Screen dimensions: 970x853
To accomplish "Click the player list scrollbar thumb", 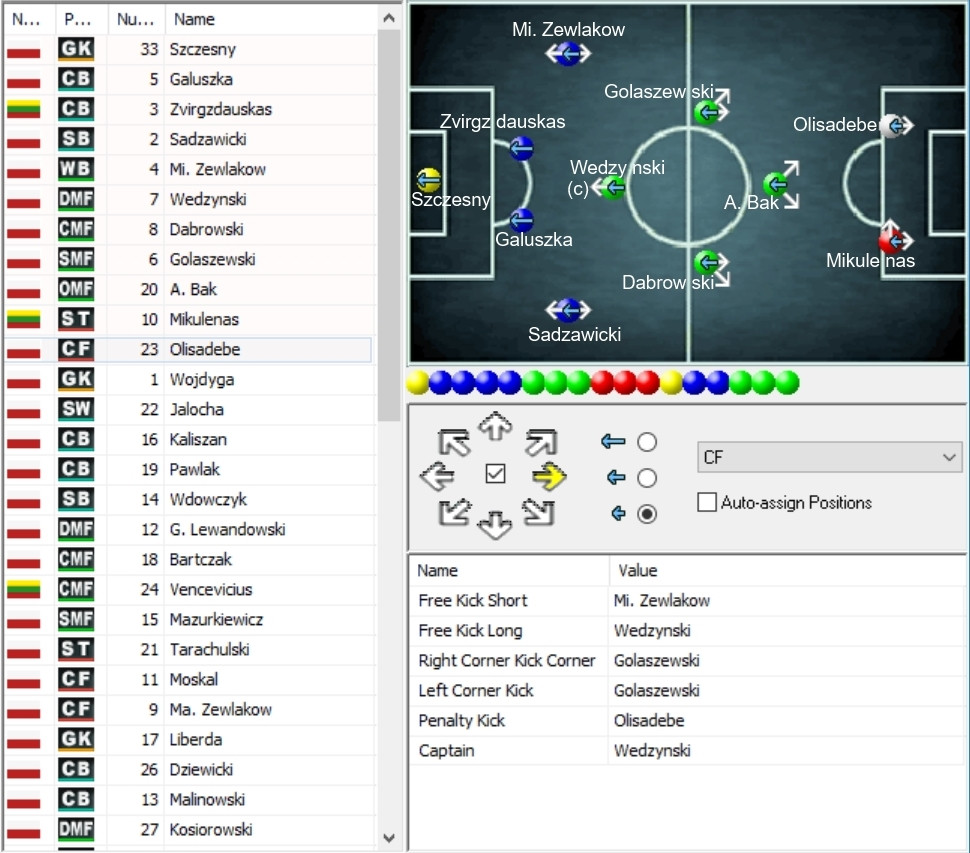I will coord(389,226).
